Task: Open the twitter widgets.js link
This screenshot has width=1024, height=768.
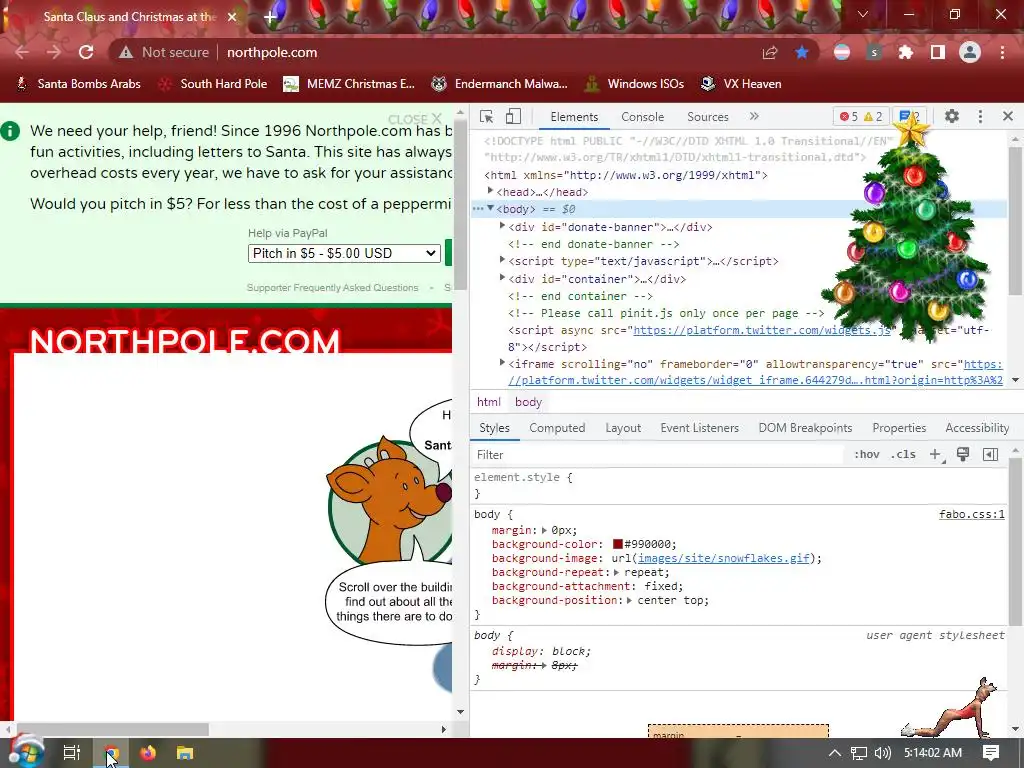Action: coord(761,330)
